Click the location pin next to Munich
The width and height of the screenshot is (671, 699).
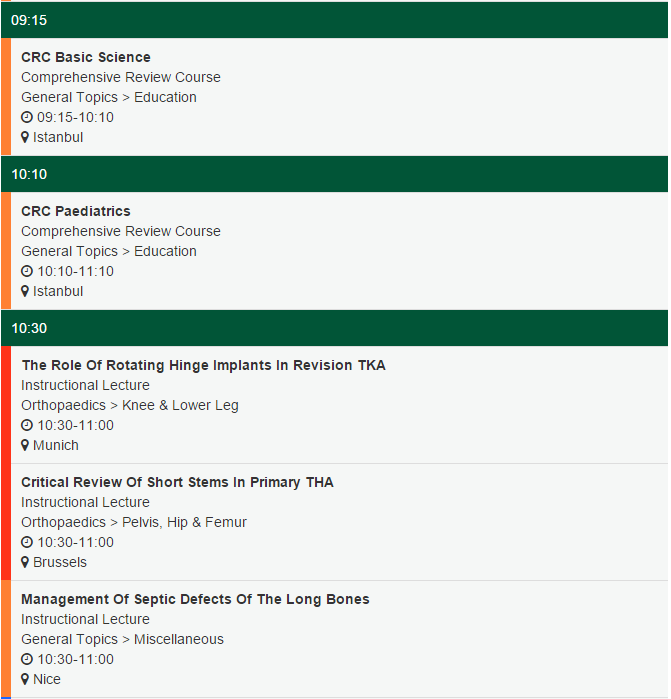[25, 445]
